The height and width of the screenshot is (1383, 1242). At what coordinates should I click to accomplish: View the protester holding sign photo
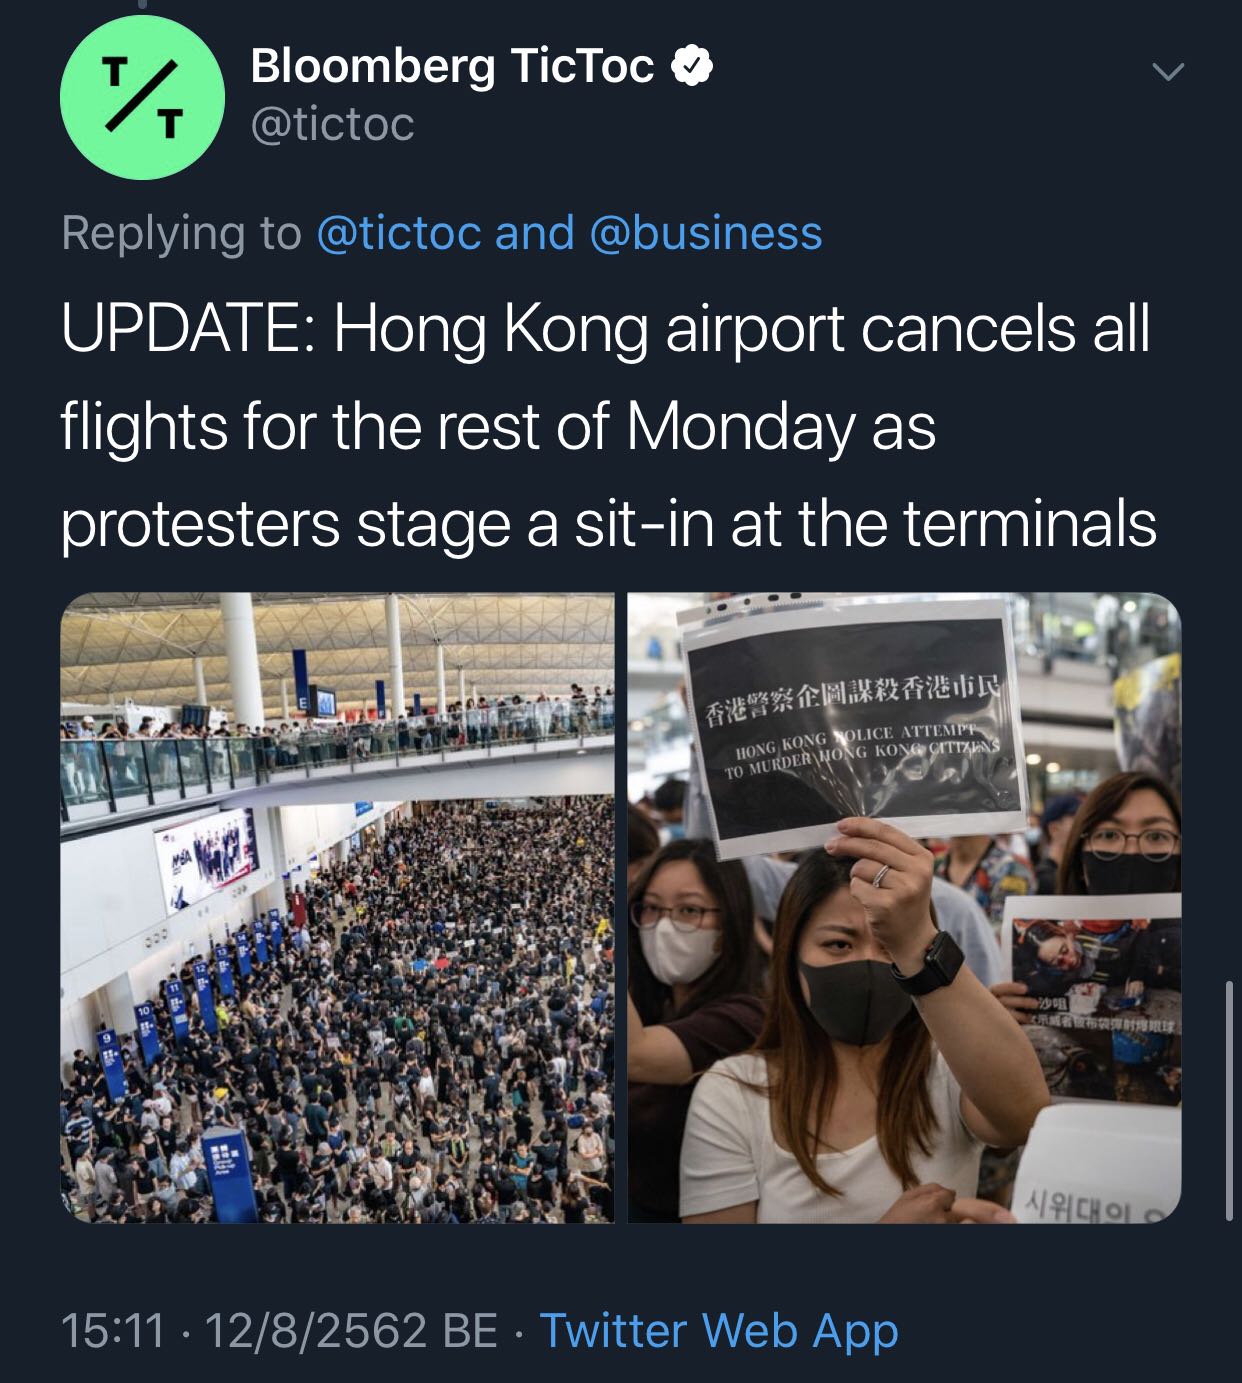pos(904,907)
